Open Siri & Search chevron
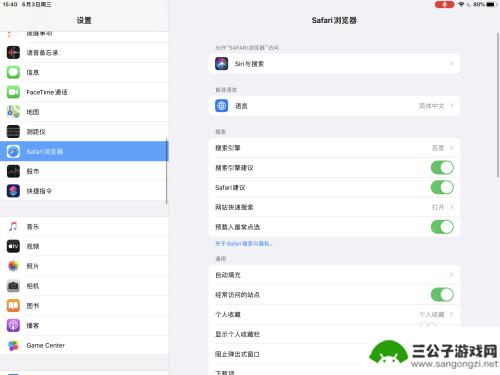The height and width of the screenshot is (375, 500). point(451,63)
